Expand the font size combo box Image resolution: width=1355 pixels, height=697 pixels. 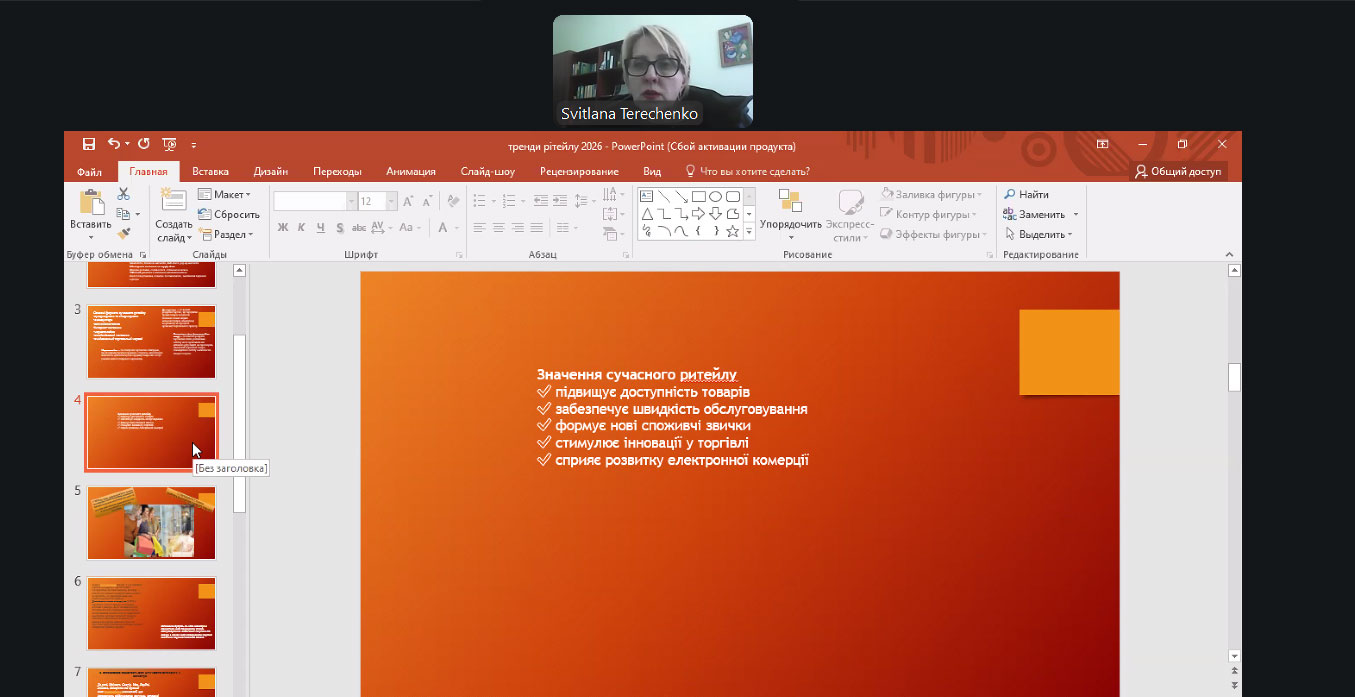coord(379,201)
